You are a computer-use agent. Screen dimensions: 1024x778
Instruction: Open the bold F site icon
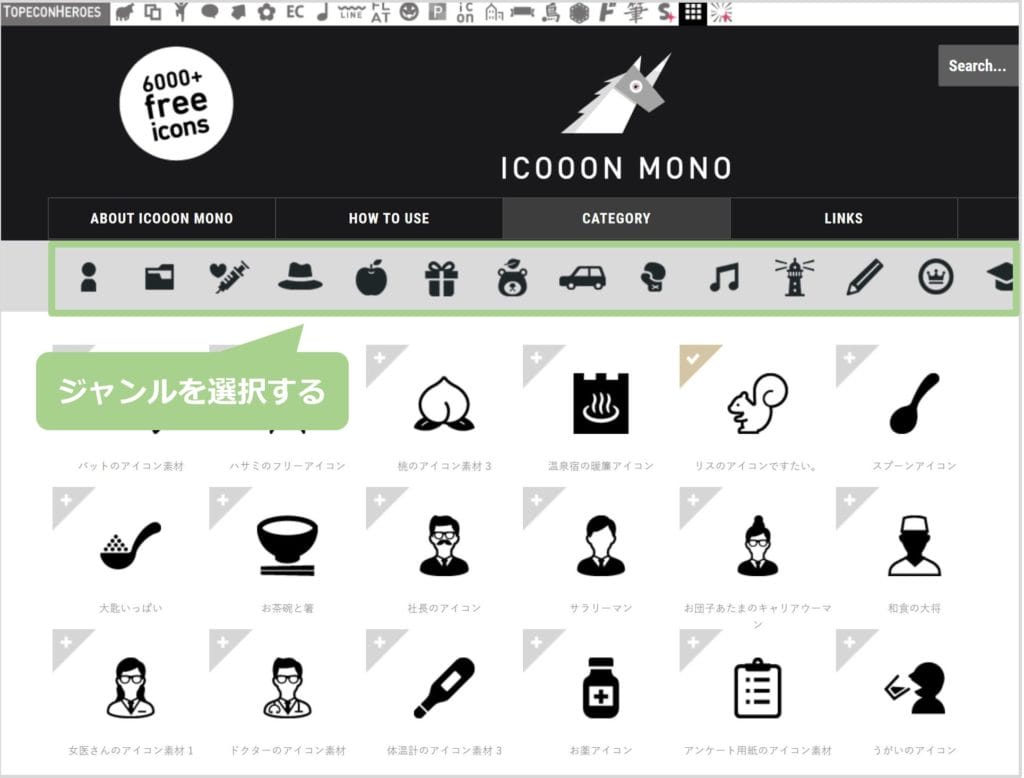(x=607, y=12)
